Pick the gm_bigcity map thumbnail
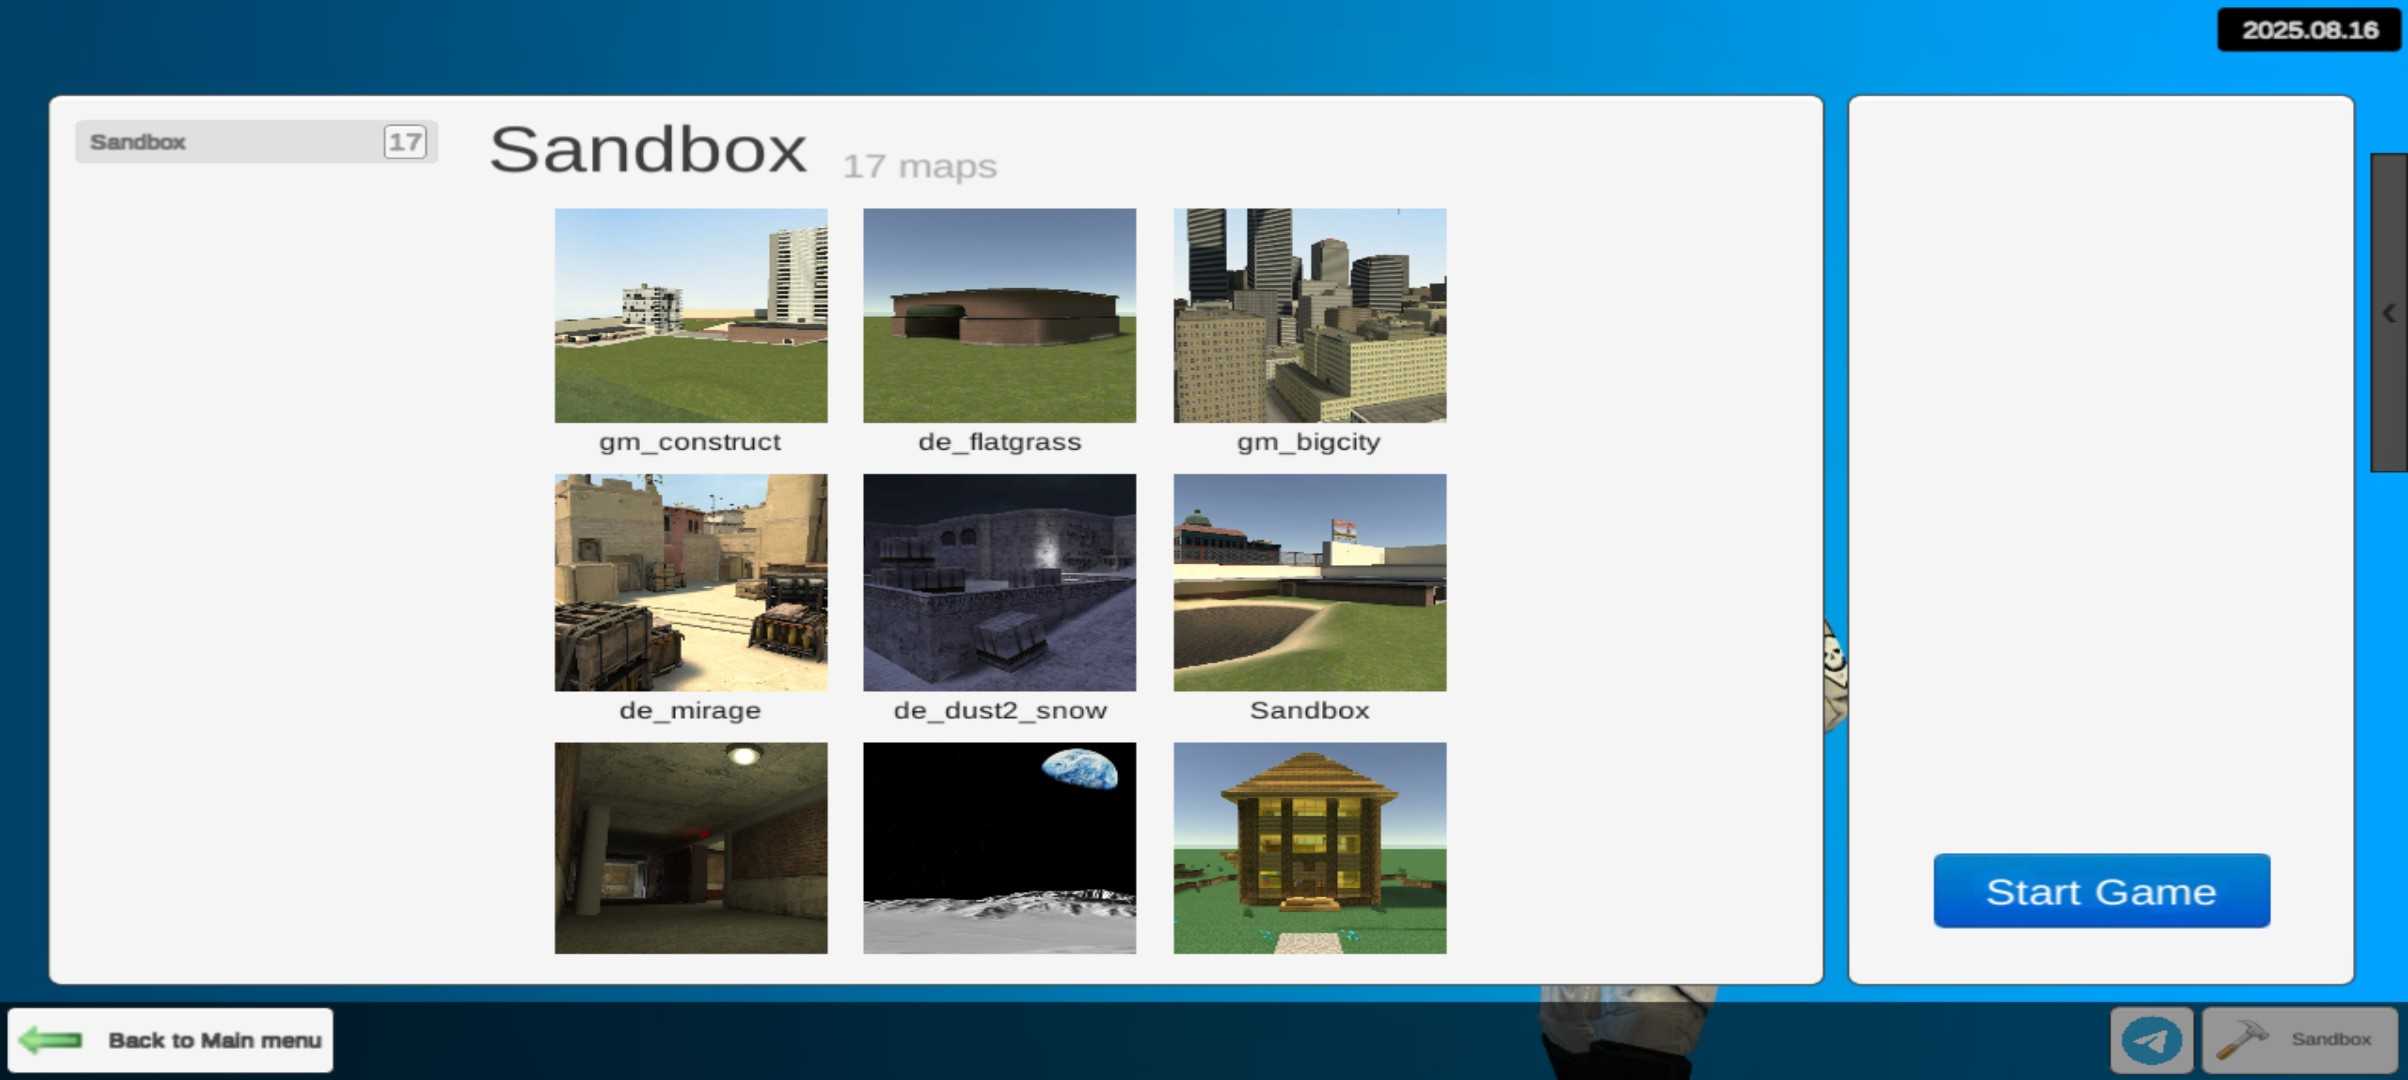Screen dimensions: 2408x1080 click(1309, 315)
